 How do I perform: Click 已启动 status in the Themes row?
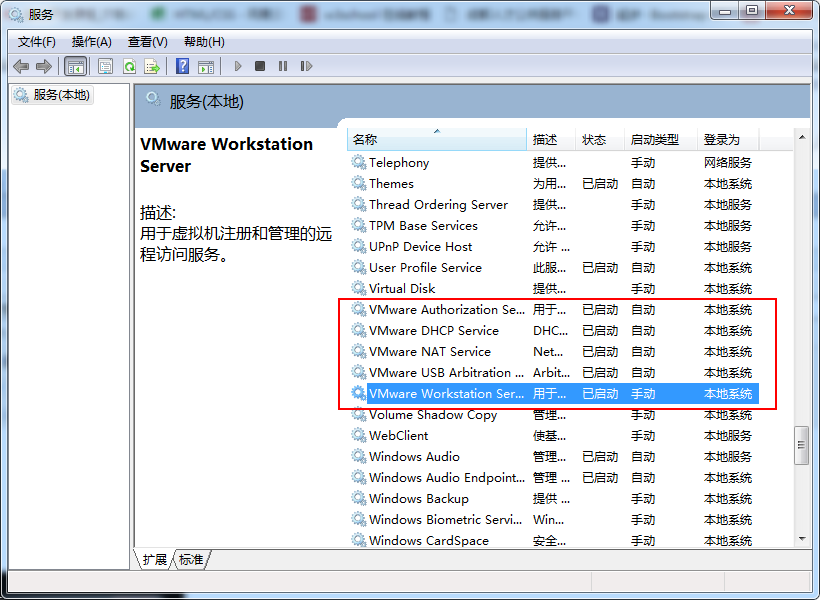point(600,184)
